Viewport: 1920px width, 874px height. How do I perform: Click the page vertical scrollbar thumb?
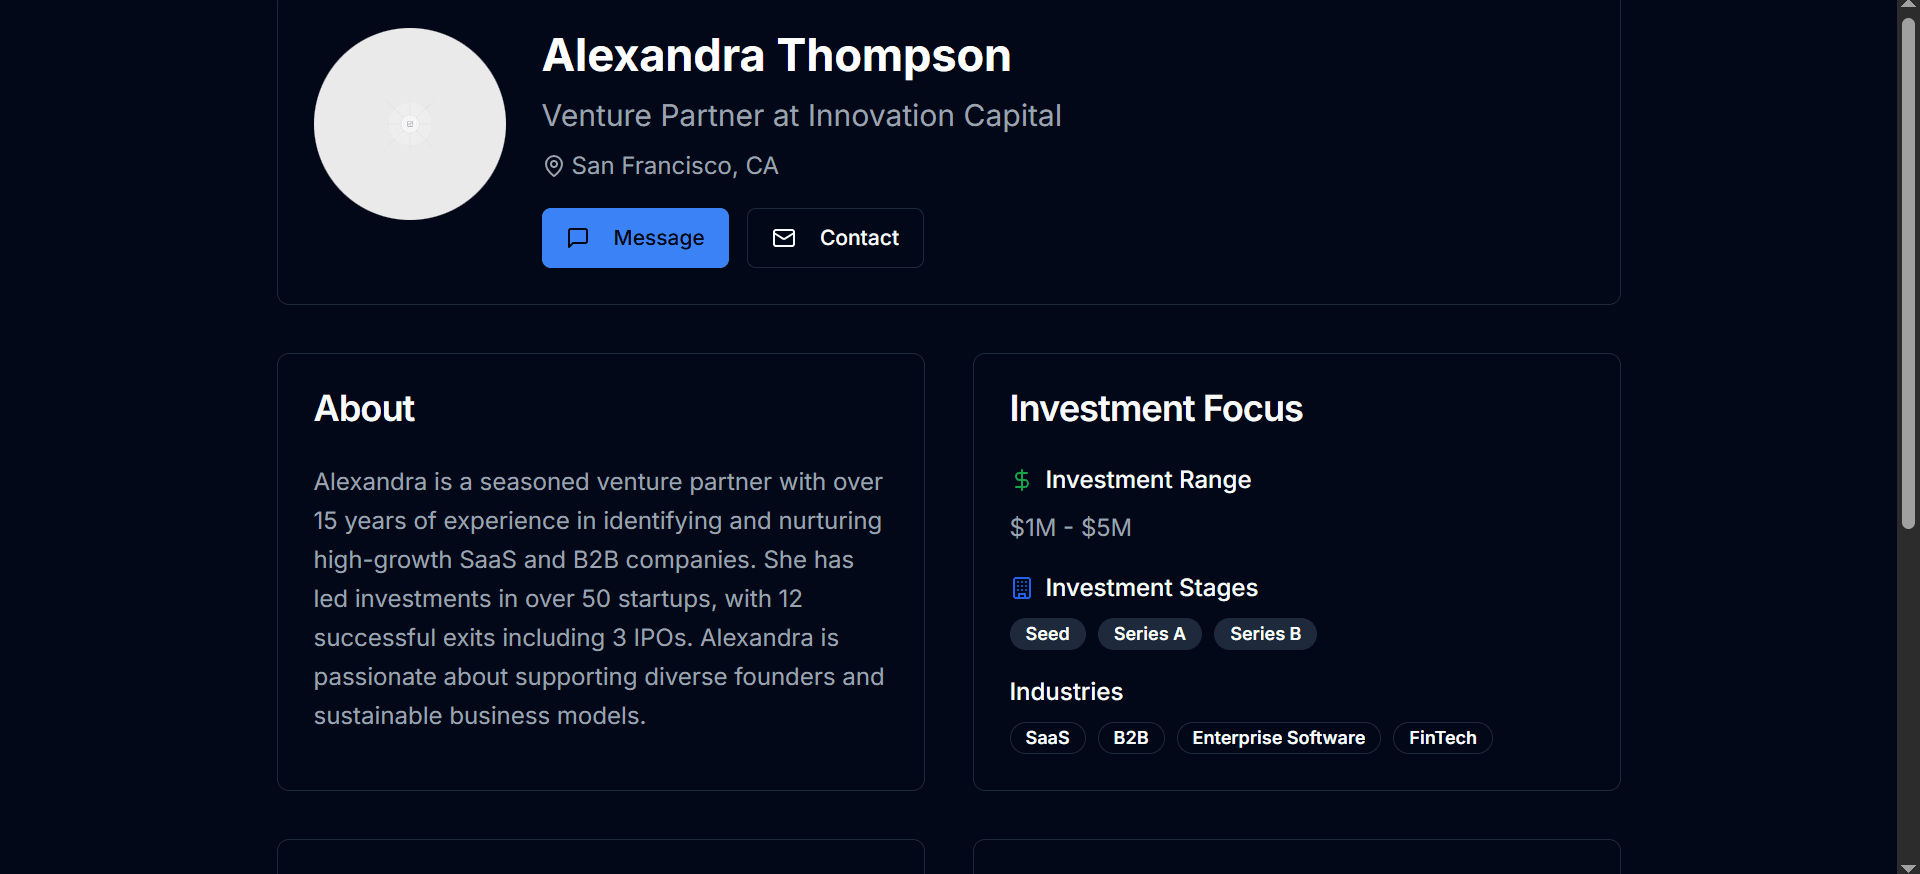click(x=1908, y=270)
